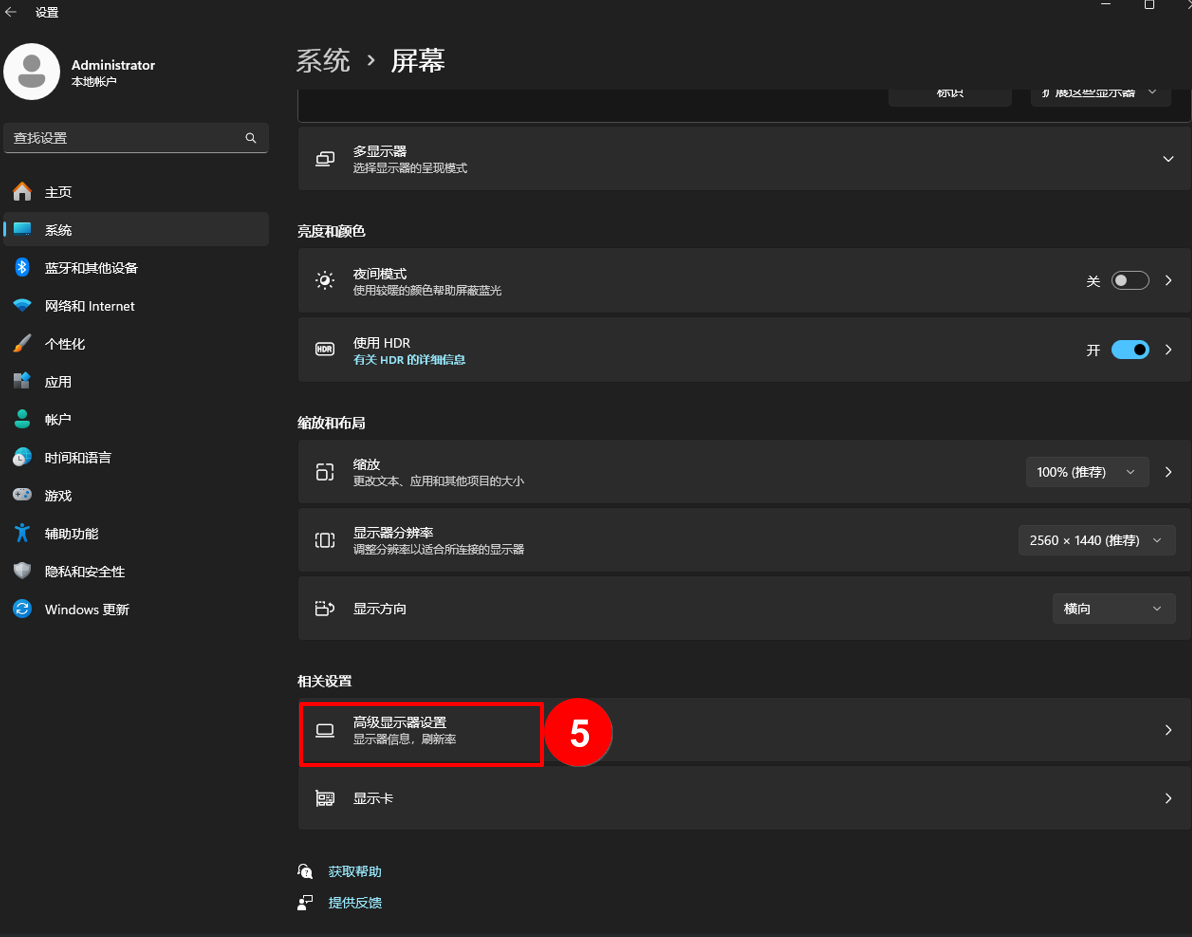Image resolution: width=1192 pixels, height=937 pixels.
Task: Select 网络和 Internet in sidebar
Action: (x=89, y=306)
